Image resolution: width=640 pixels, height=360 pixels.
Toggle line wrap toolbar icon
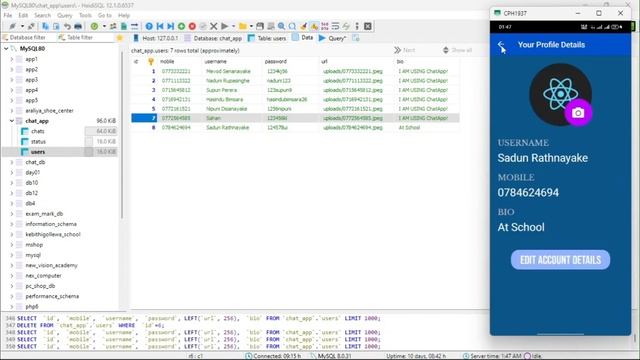coord(335,26)
